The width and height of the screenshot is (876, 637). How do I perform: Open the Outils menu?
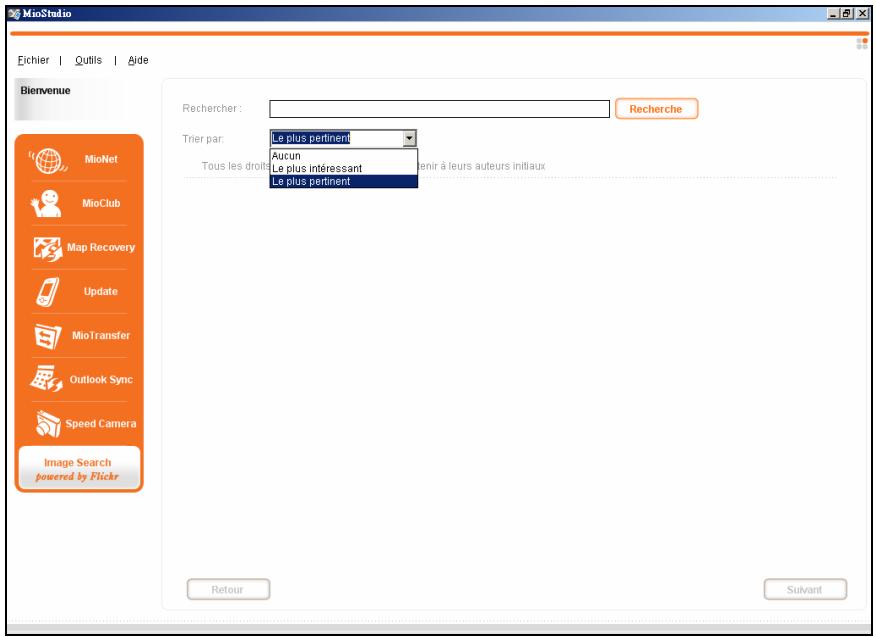coord(88,60)
